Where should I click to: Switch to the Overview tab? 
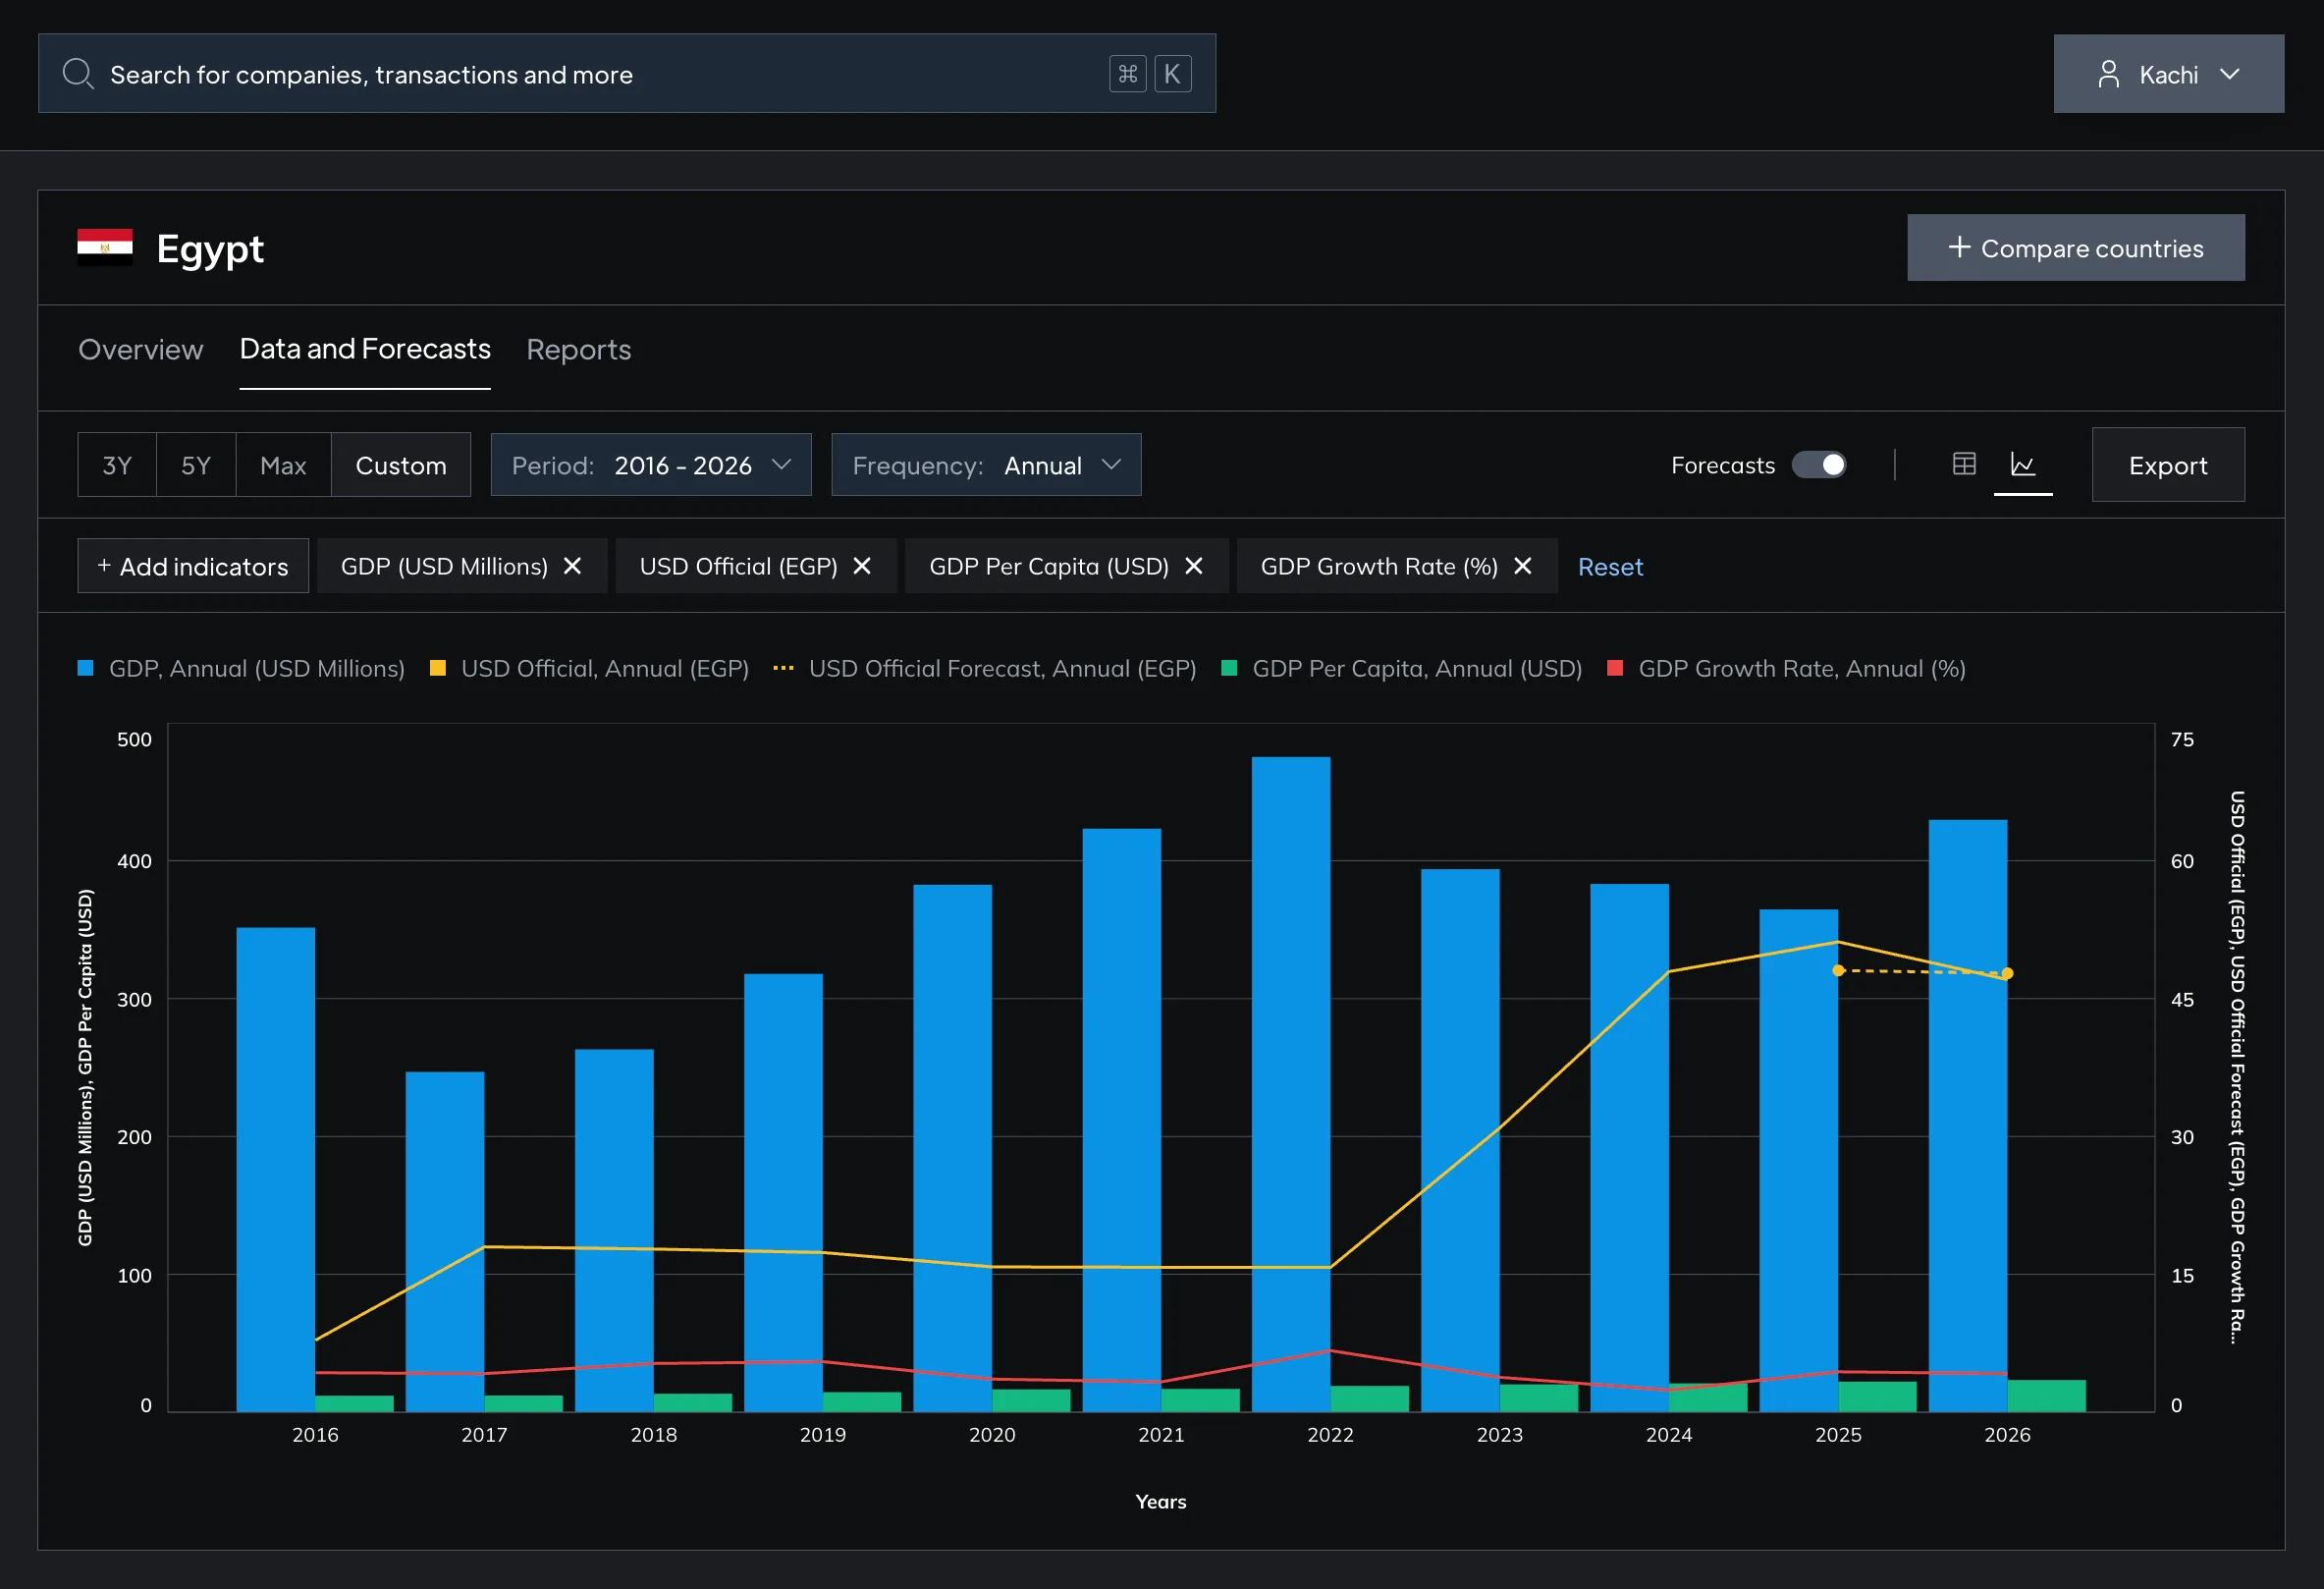[140, 349]
